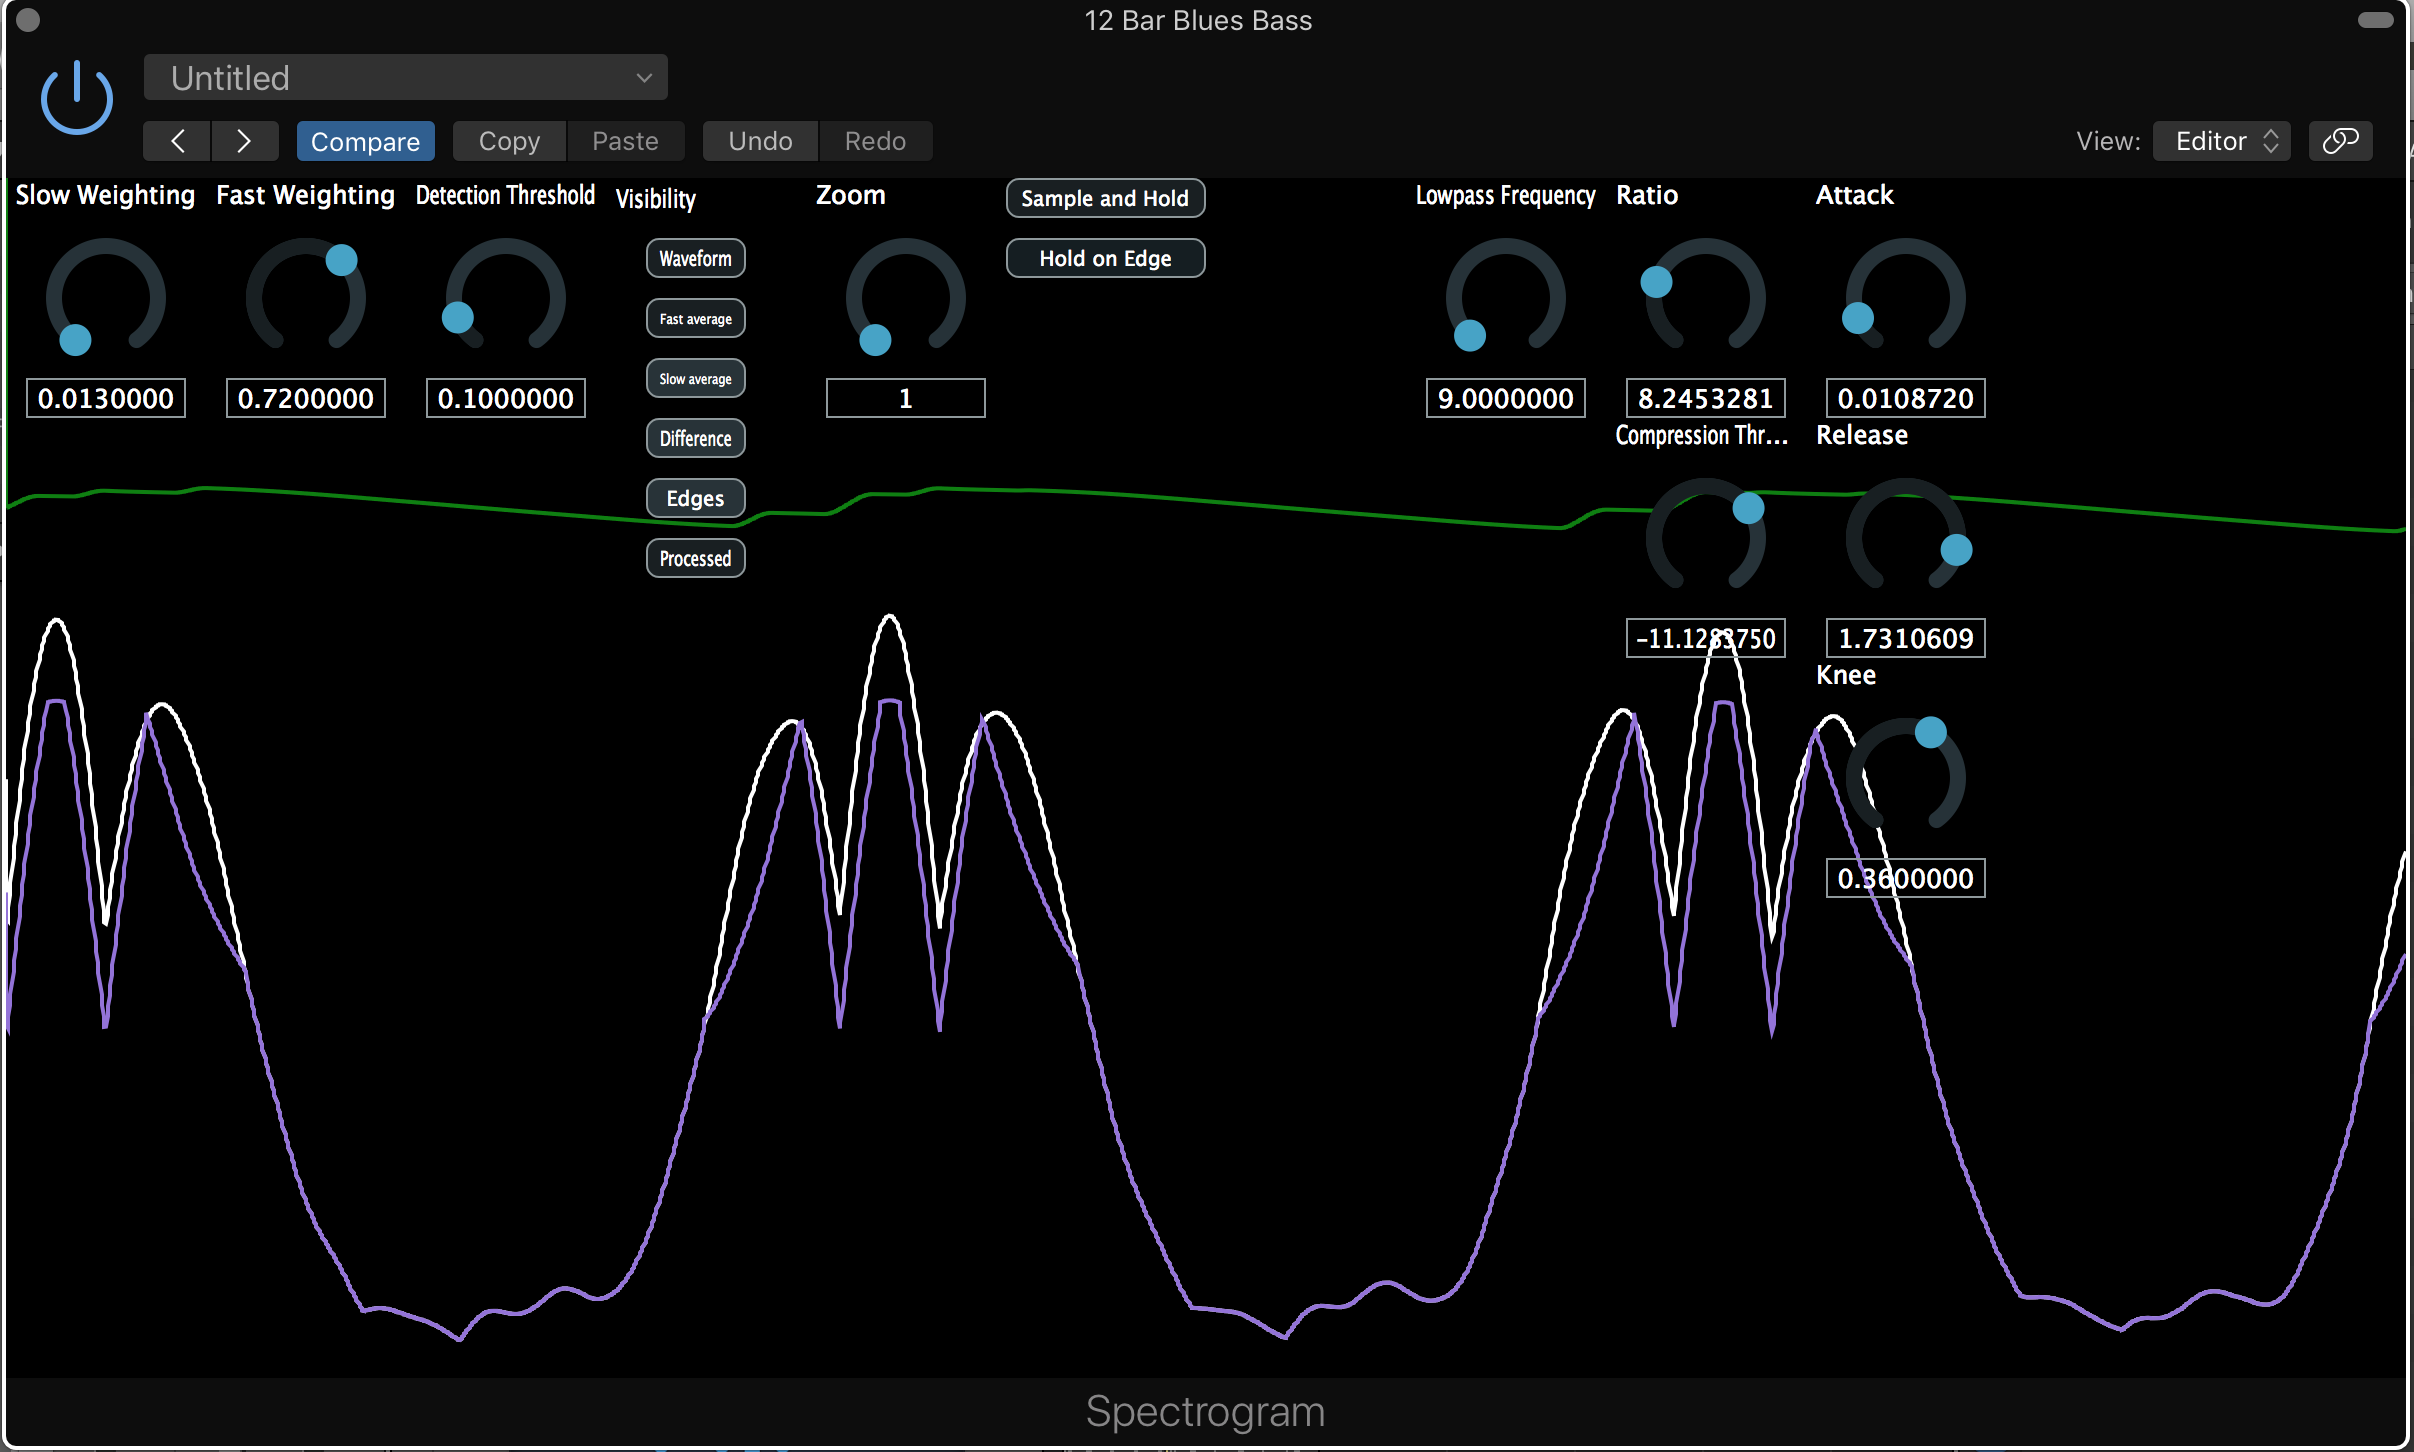Enable Sample and Hold
This screenshot has width=2414, height=1452.
pos(1105,199)
